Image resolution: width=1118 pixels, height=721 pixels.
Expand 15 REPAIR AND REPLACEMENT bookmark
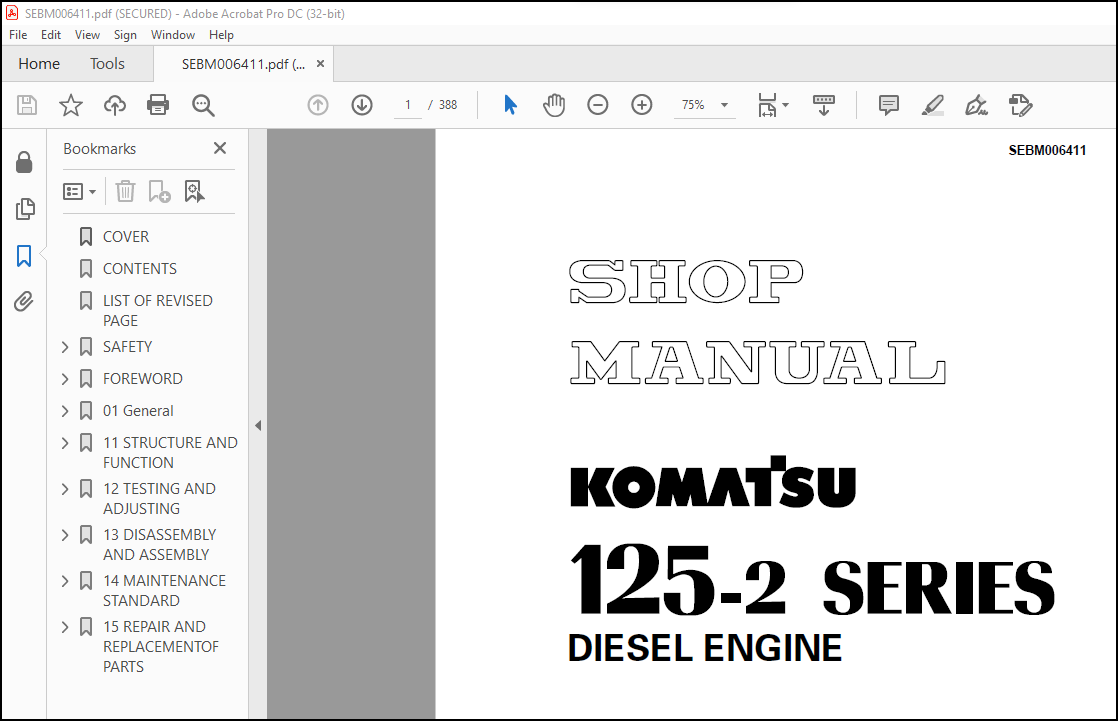coord(65,627)
